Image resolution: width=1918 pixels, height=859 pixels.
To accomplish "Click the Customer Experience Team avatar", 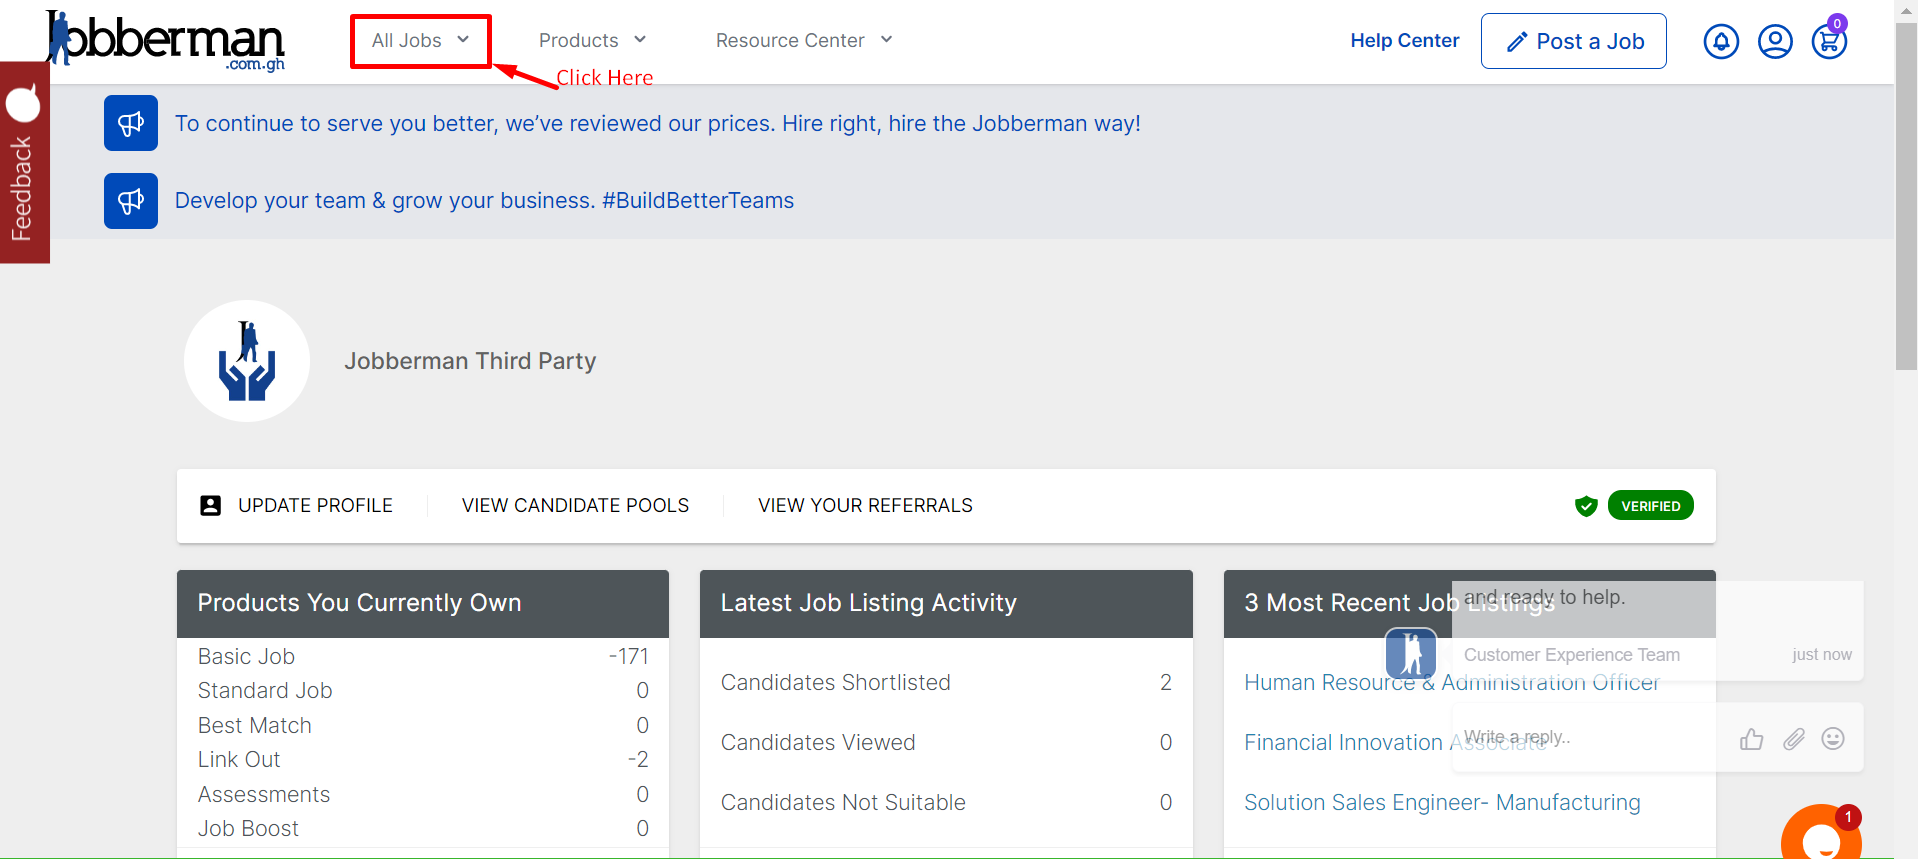I will click(1411, 654).
